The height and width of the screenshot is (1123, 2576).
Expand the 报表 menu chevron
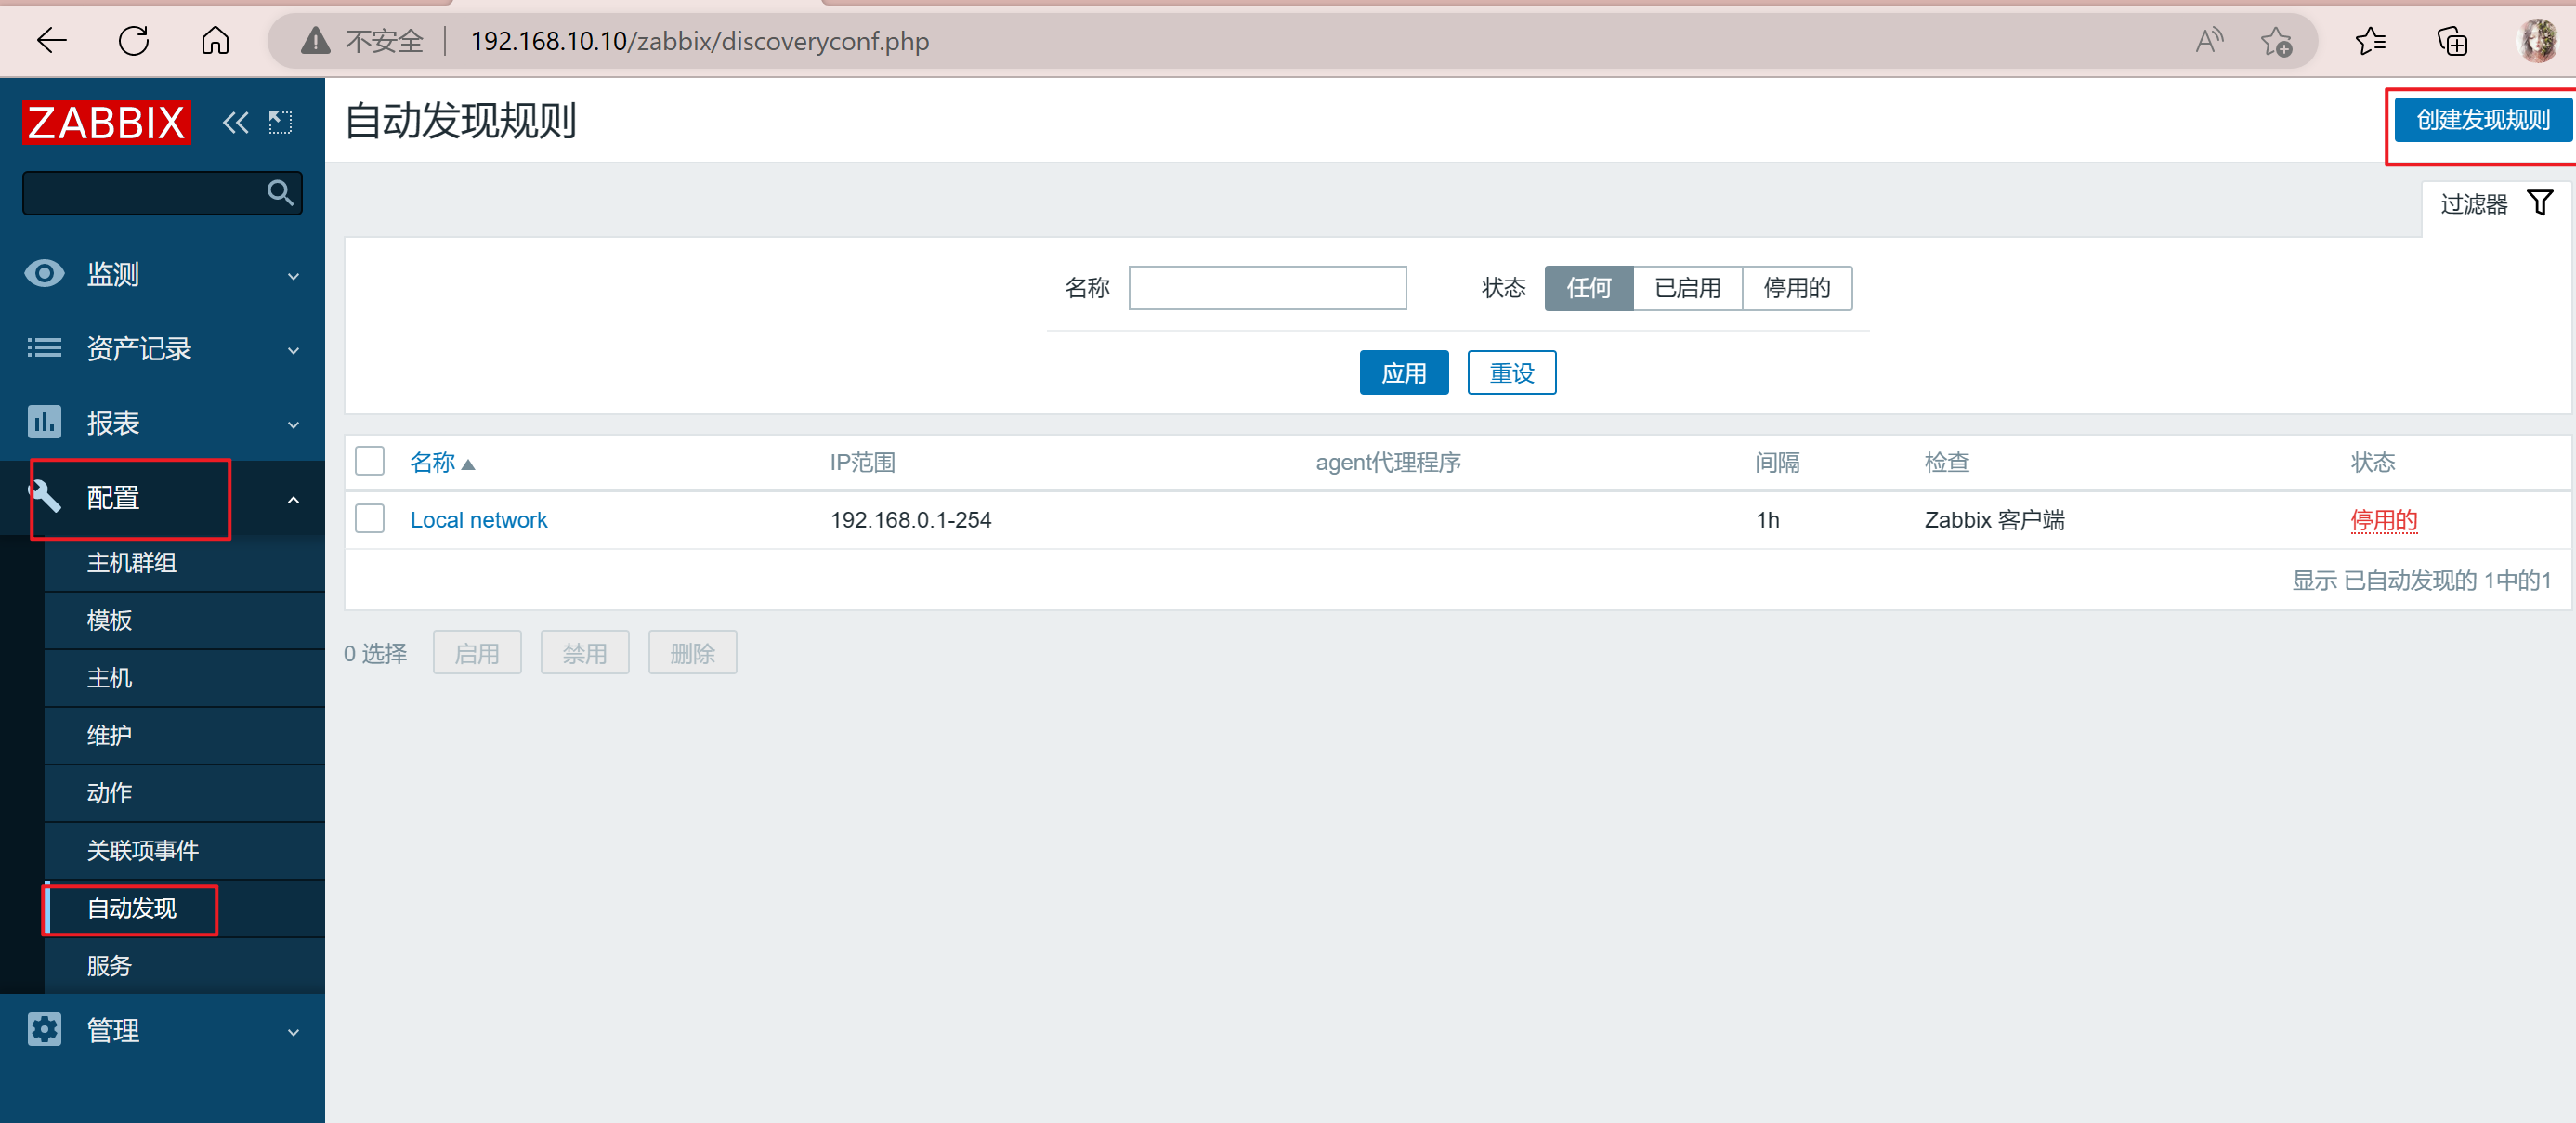click(x=293, y=424)
